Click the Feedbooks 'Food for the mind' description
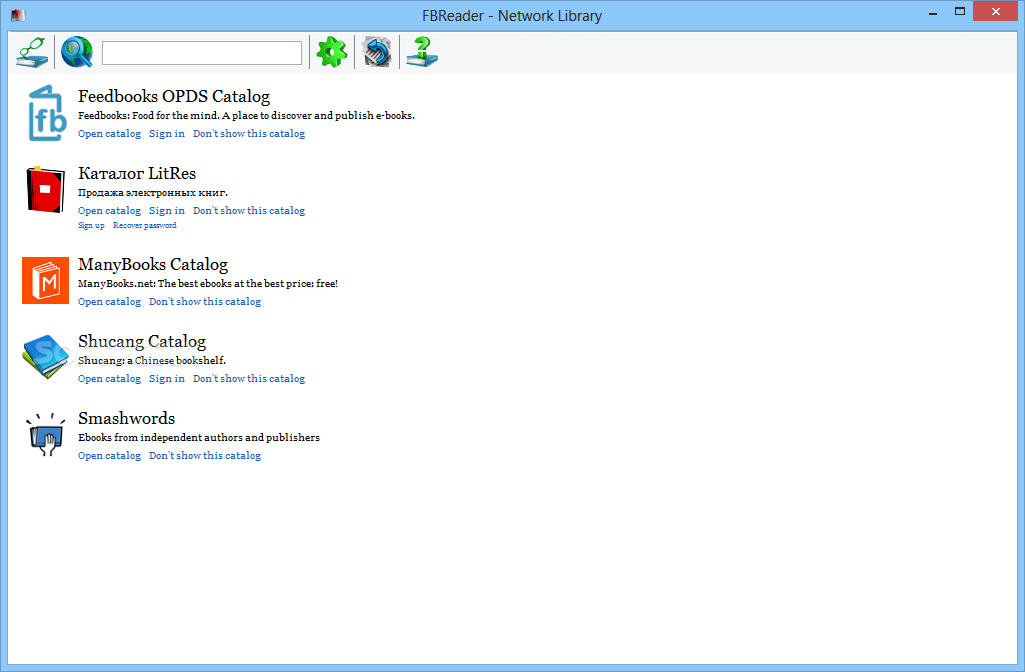 click(x=246, y=116)
